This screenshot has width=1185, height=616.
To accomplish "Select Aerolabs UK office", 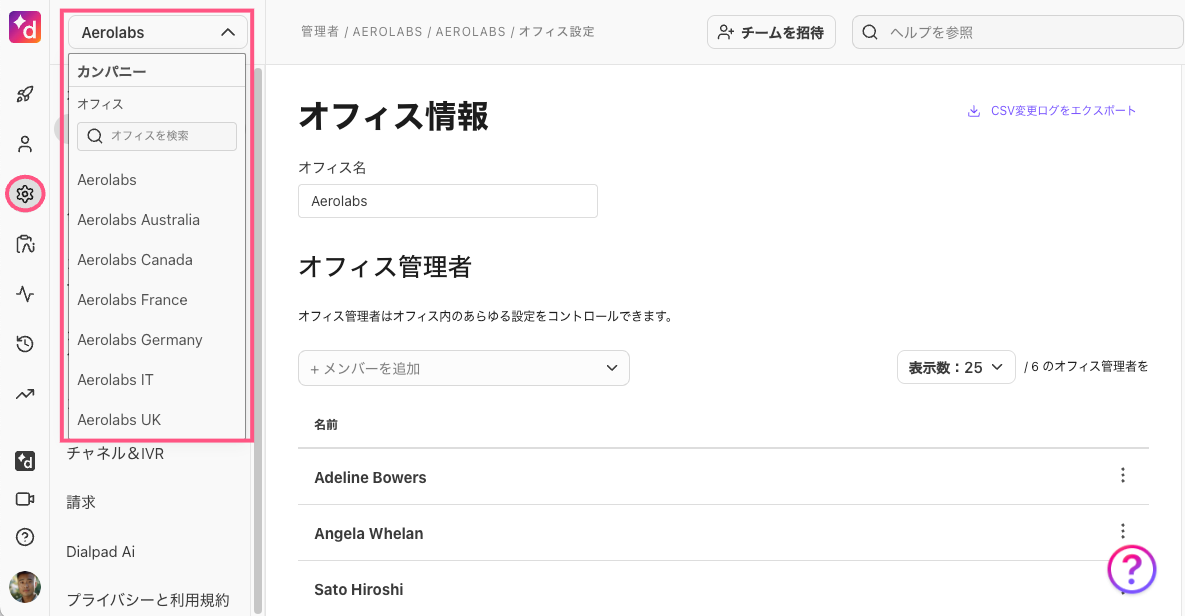I will (x=119, y=420).
